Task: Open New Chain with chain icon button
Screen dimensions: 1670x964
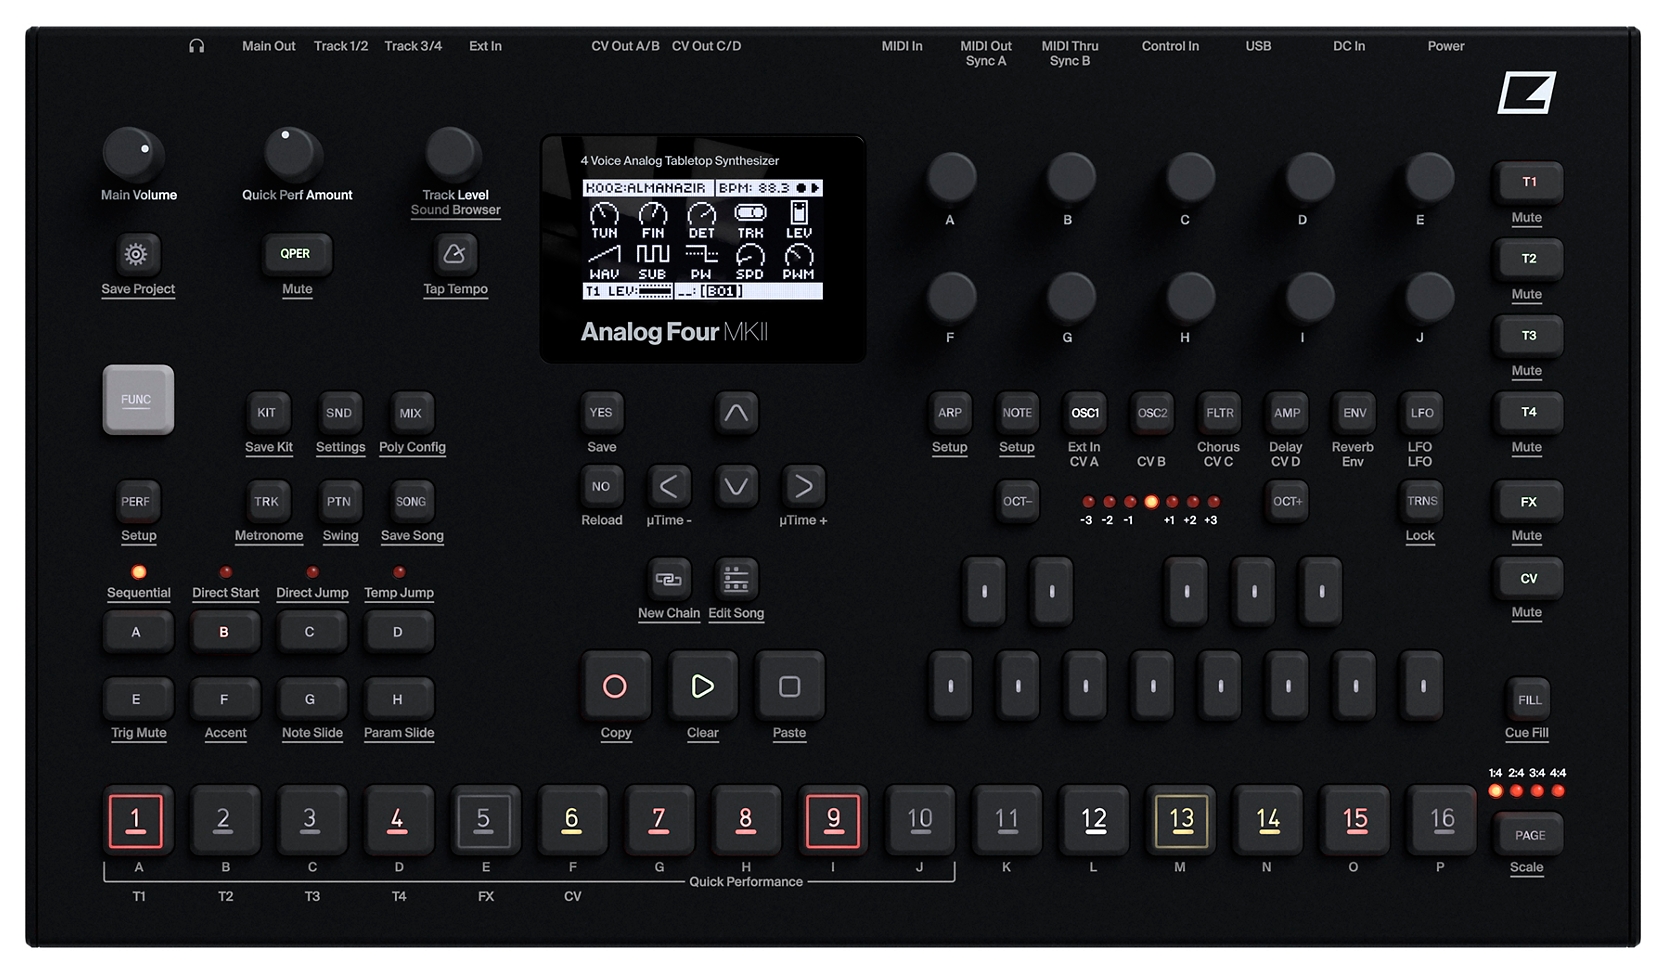Action: click(668, 579)
